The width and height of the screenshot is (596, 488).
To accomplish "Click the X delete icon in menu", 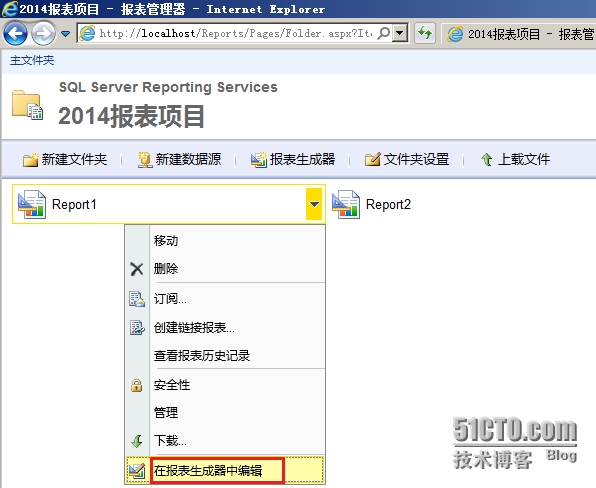I will point(137,269).
